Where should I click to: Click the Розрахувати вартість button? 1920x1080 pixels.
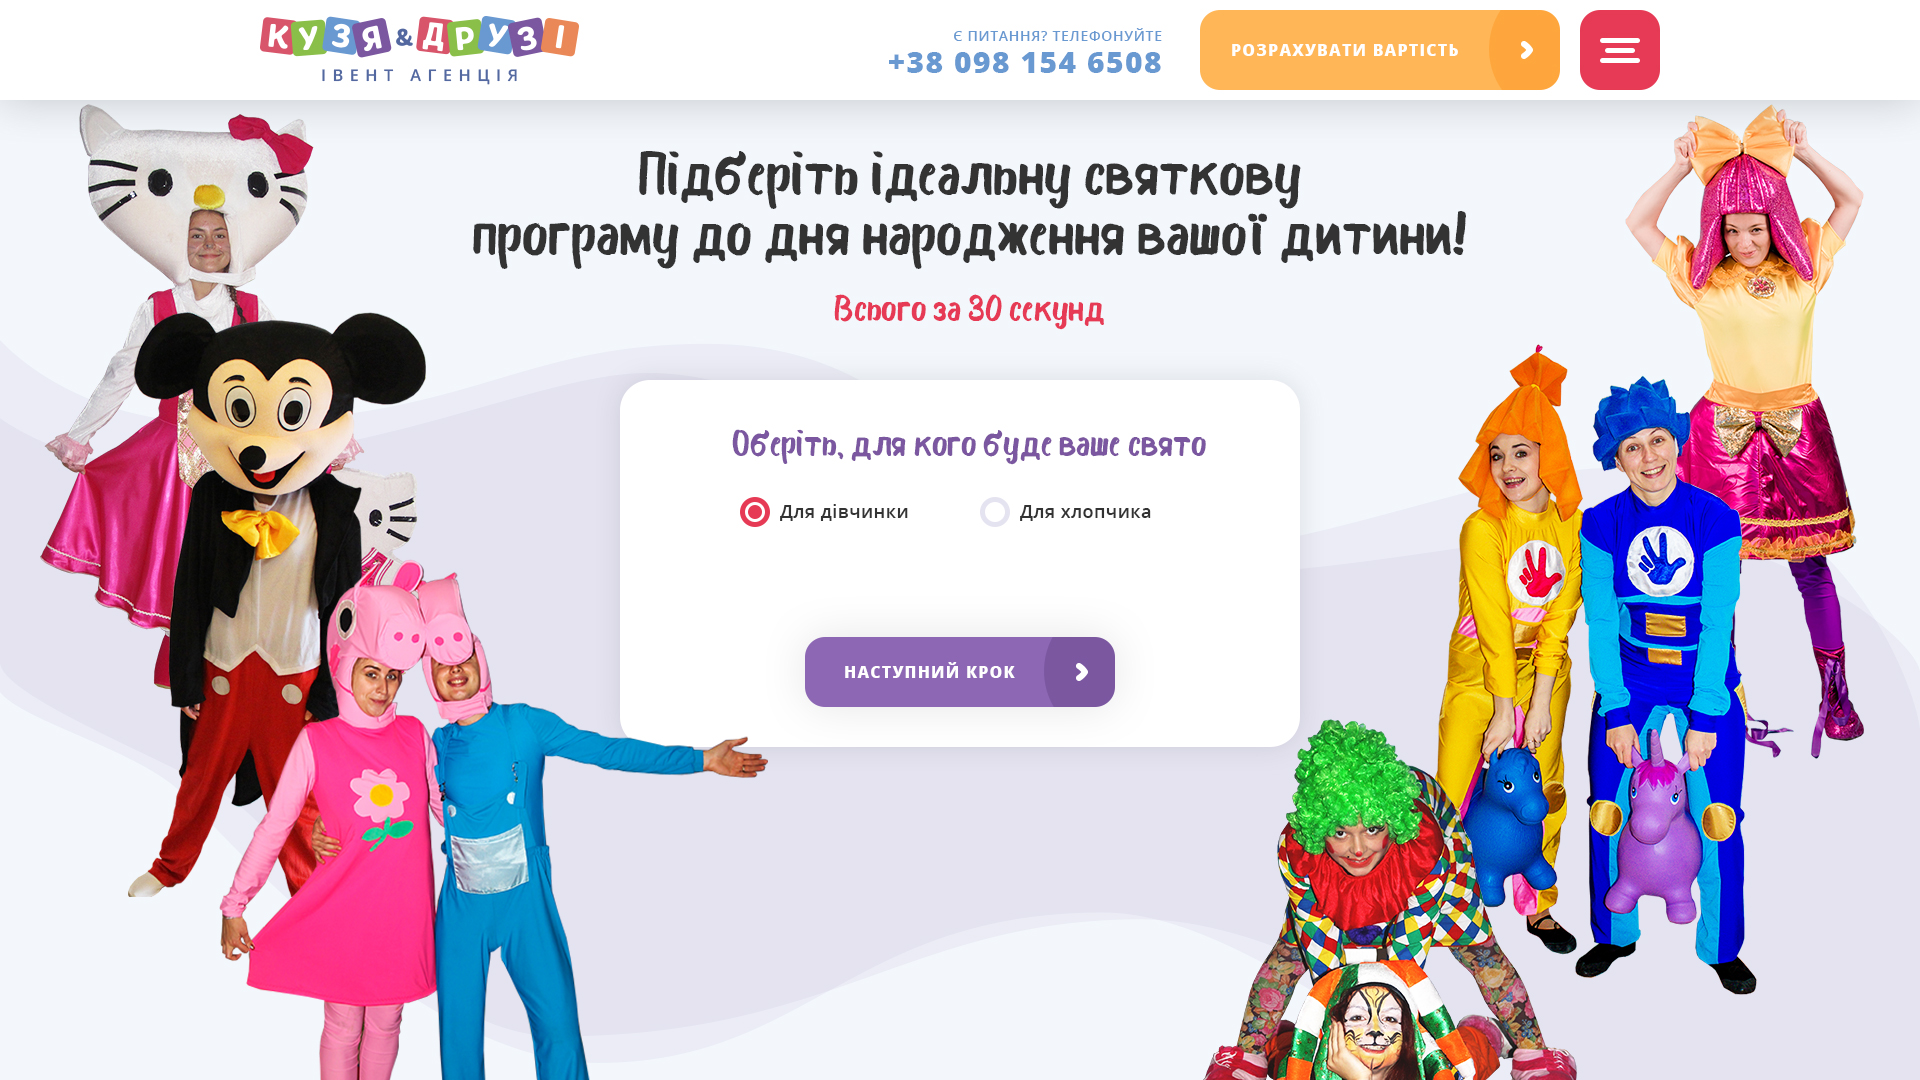click(1380, 50)
